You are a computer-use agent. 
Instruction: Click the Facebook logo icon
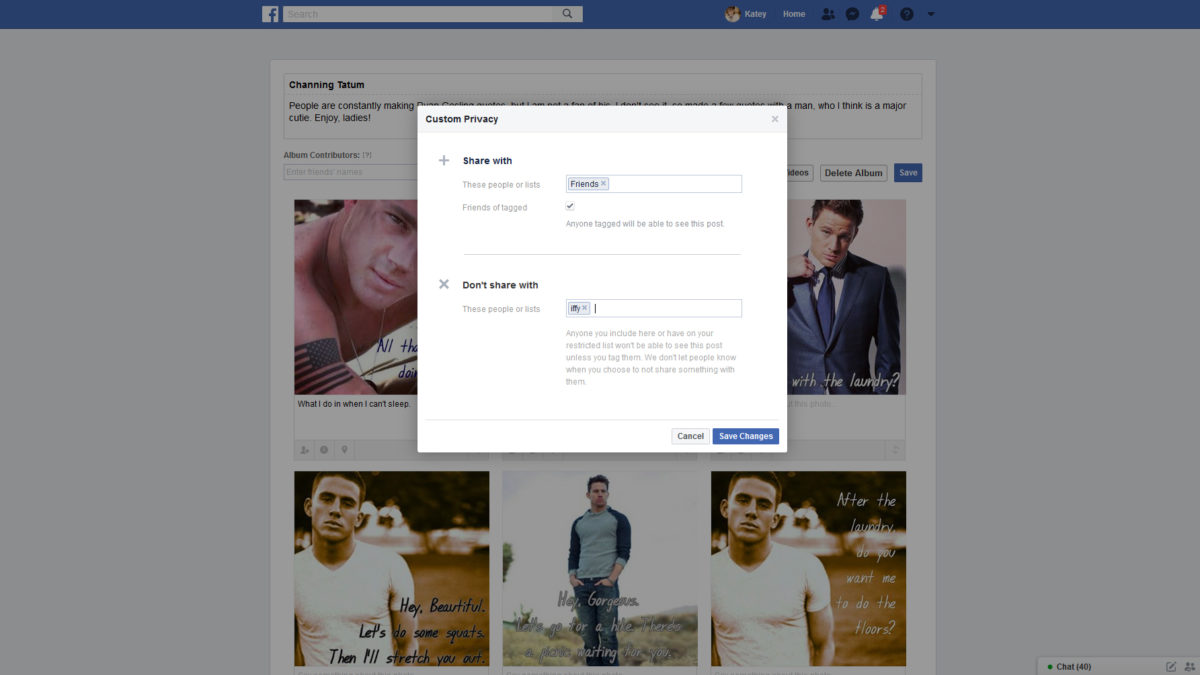[x=270, y=14]
